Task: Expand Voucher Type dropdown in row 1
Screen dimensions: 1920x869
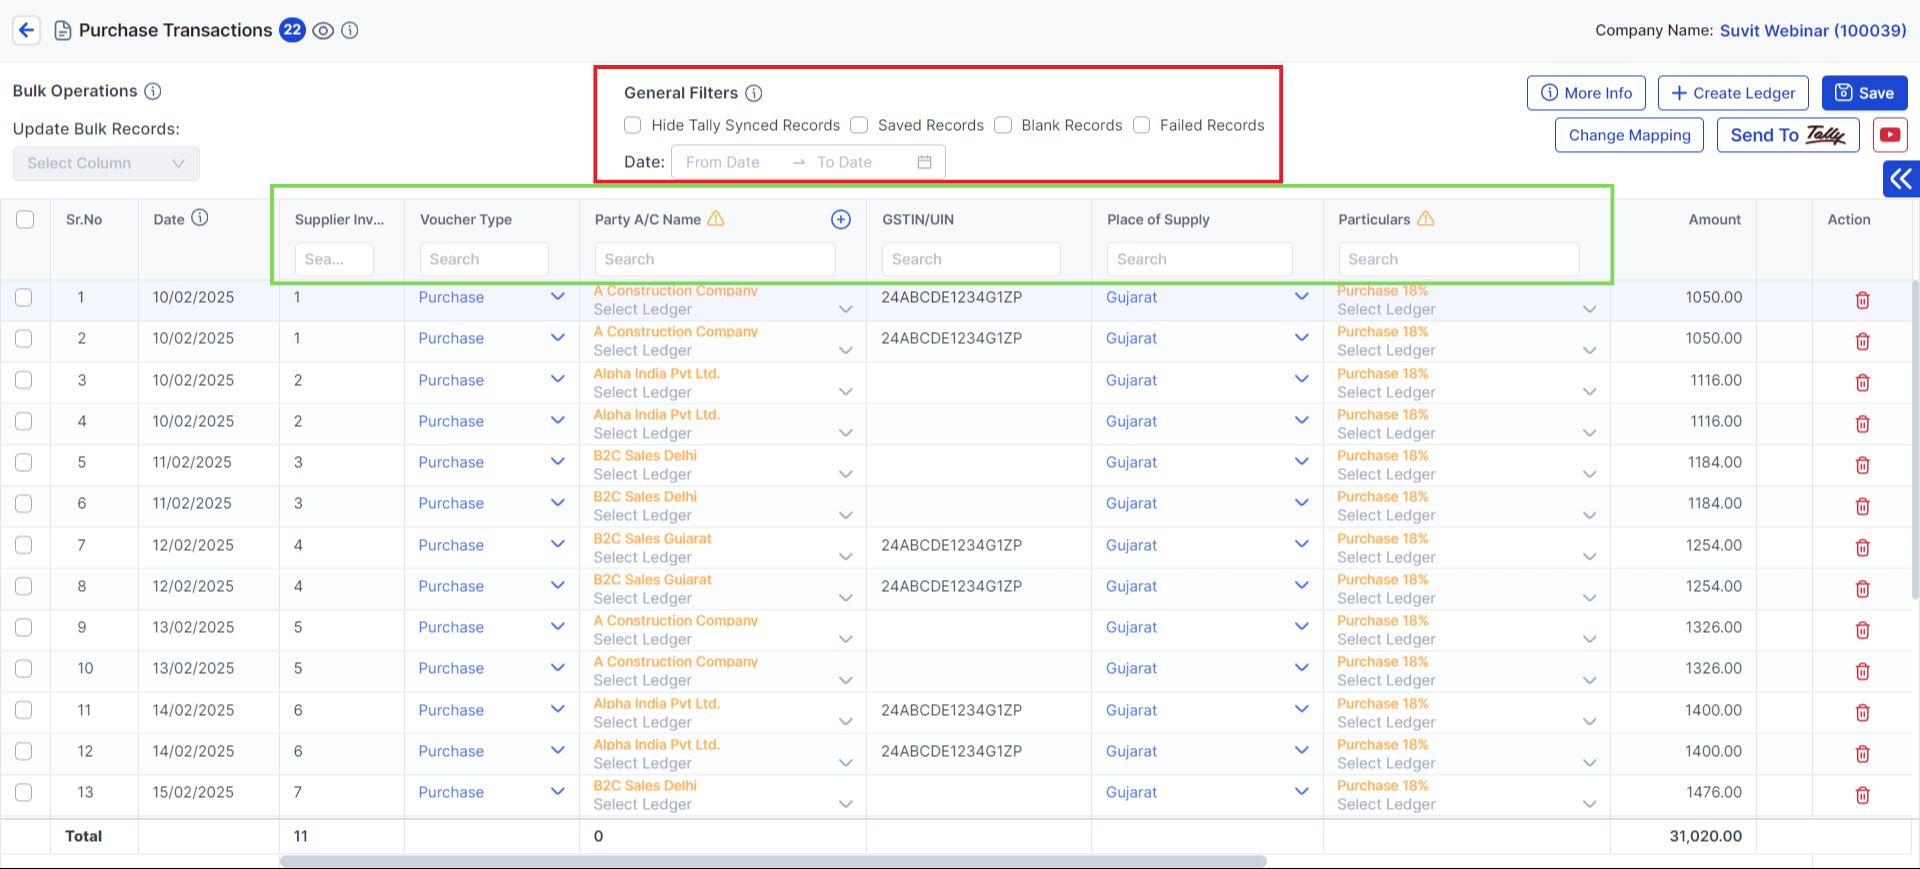Action: coord(558,296)
